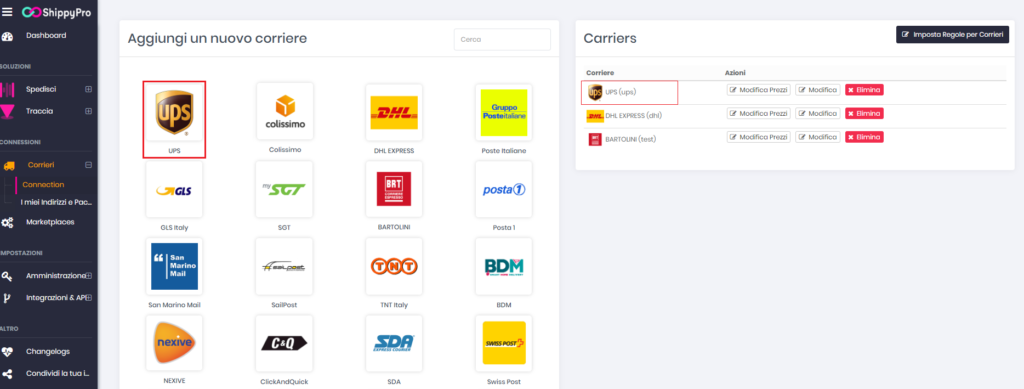Click the Cerca carrier search field
The width and height of the screenshot is (1024, 389).
[502, 39]
